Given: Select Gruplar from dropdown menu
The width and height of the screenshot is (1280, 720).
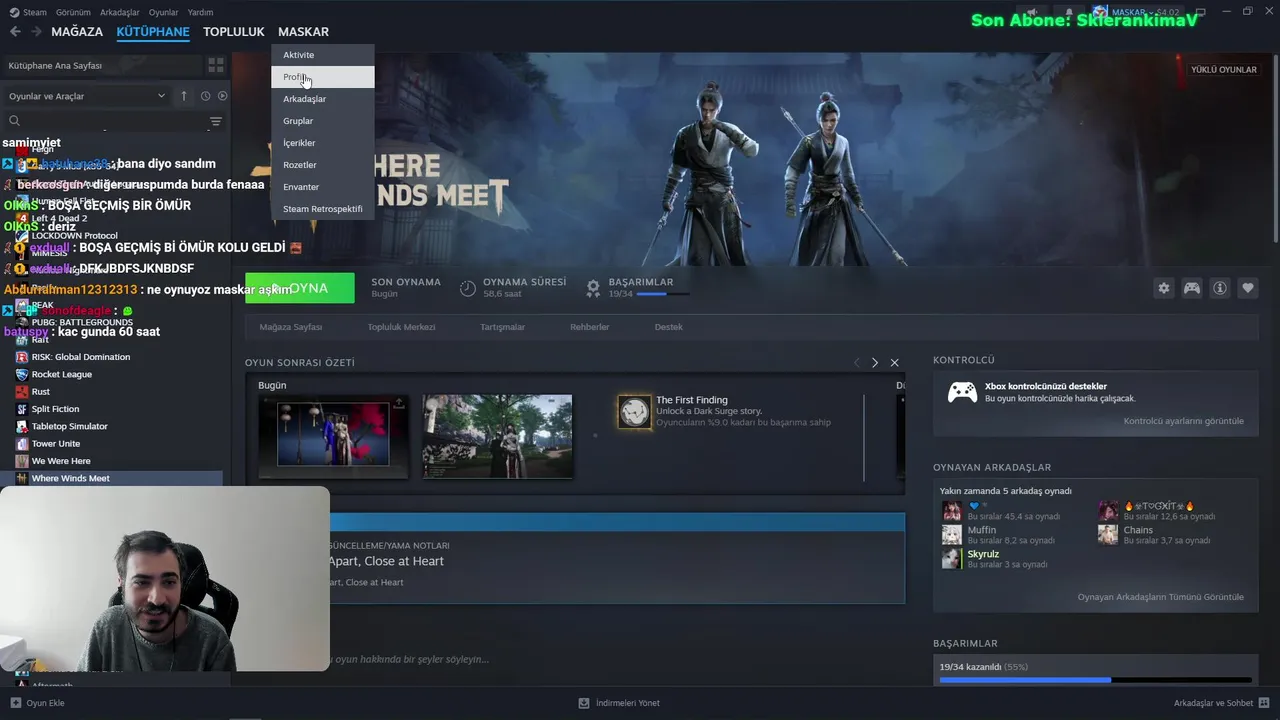Looking at the screenshot, I should pos(323,121).
